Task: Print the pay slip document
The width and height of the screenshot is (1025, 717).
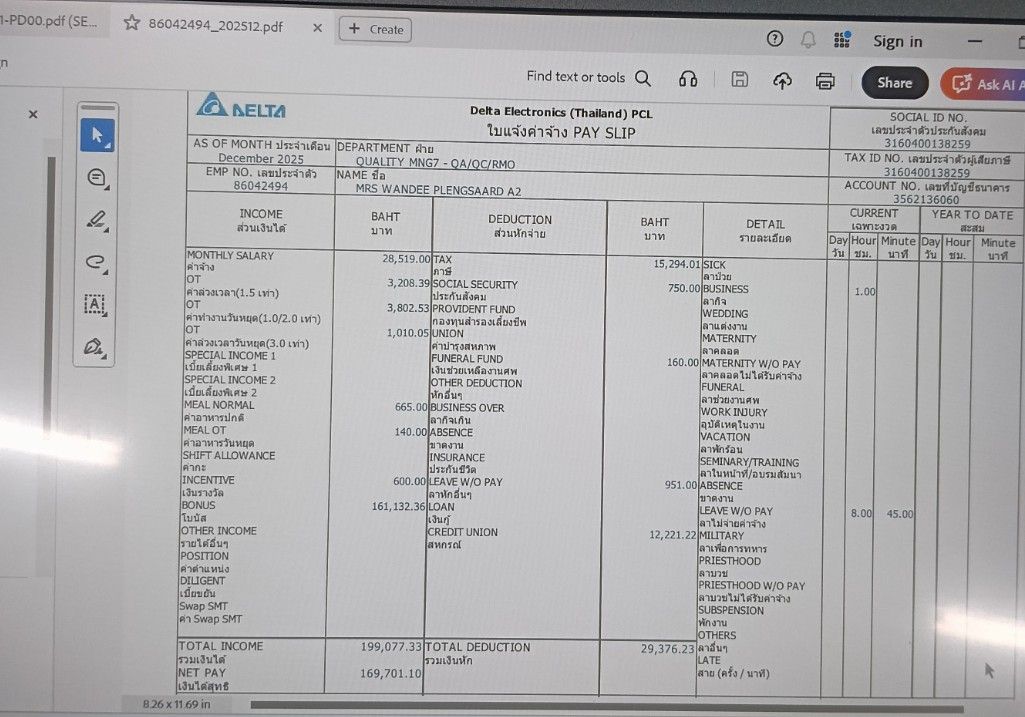Action: (x=825, y=81)
